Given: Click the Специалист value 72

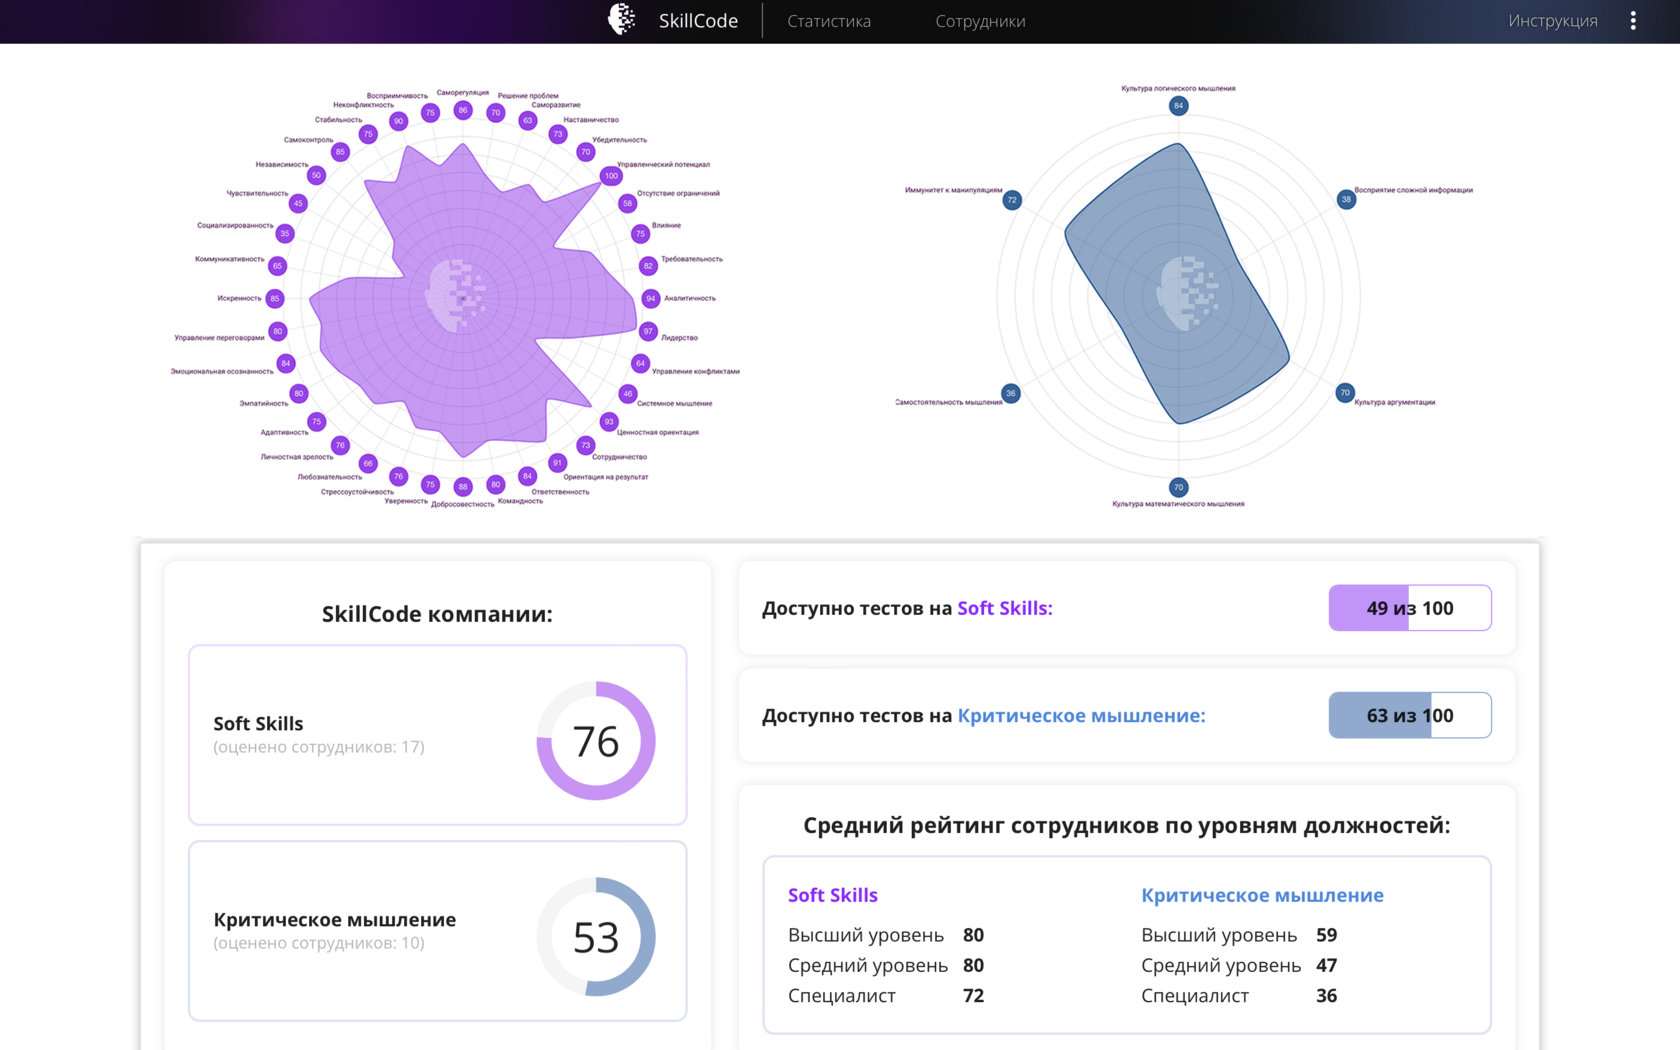Looking at the screenshot, I should [x=974, y=996].
